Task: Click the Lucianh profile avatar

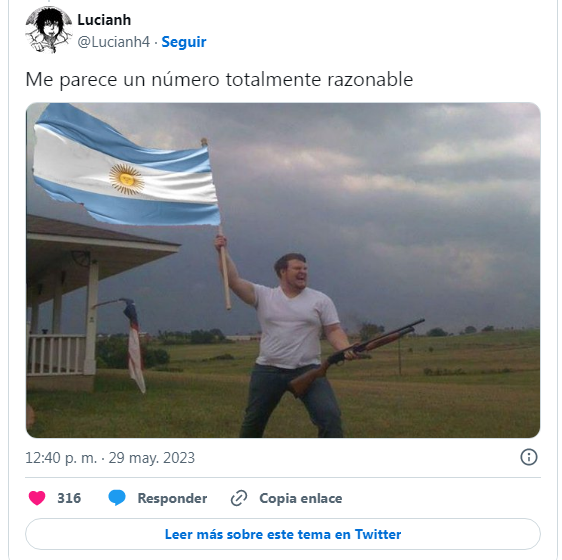Action: [48, 30]
